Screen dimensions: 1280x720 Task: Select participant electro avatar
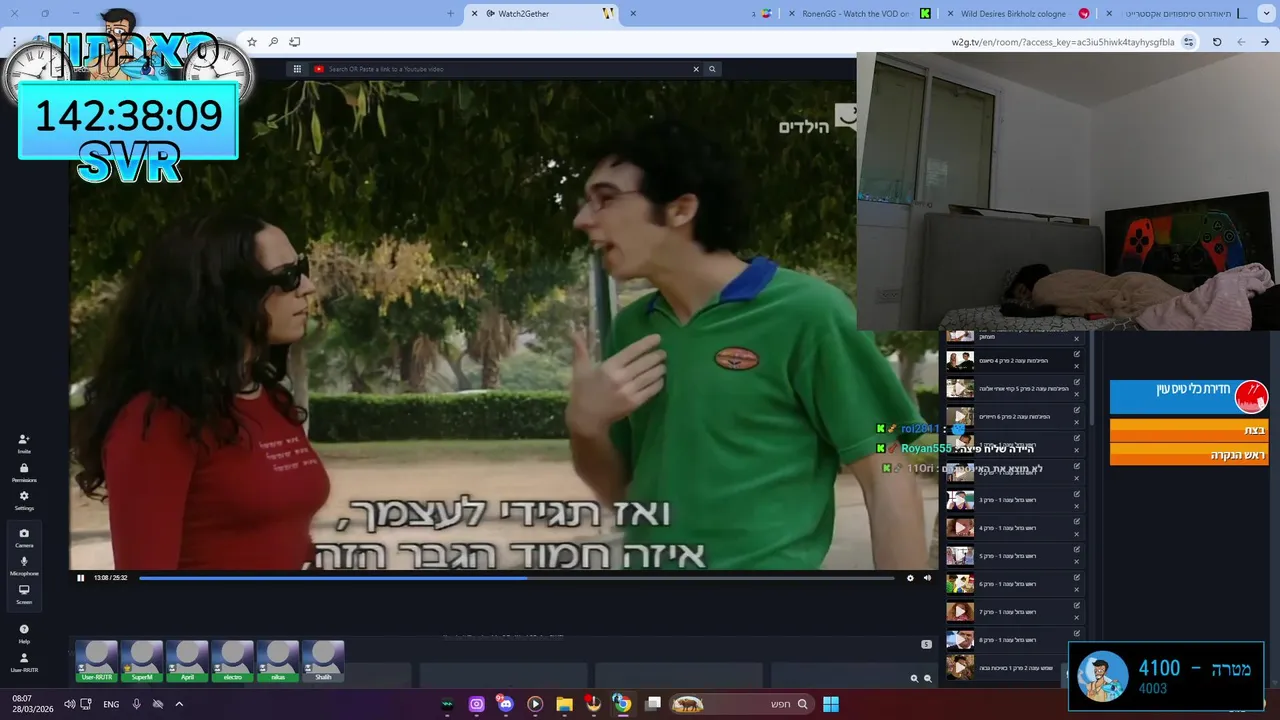coord(233,661)
